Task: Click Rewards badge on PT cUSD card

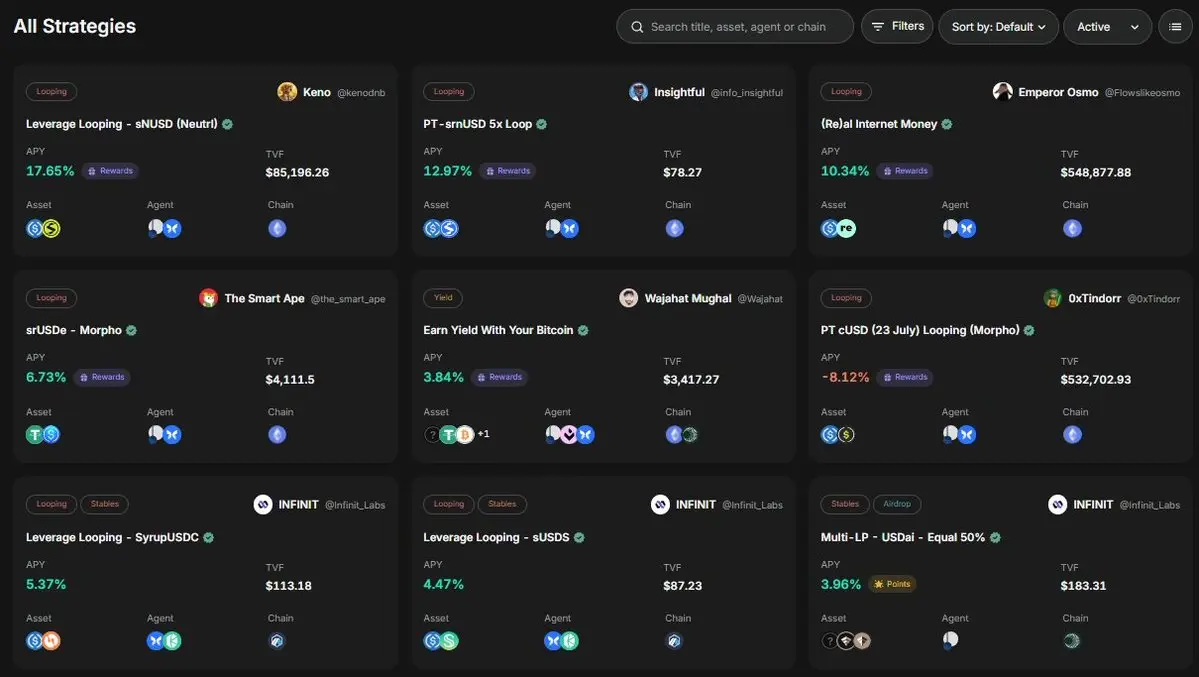Action: (x=905, y=377)
